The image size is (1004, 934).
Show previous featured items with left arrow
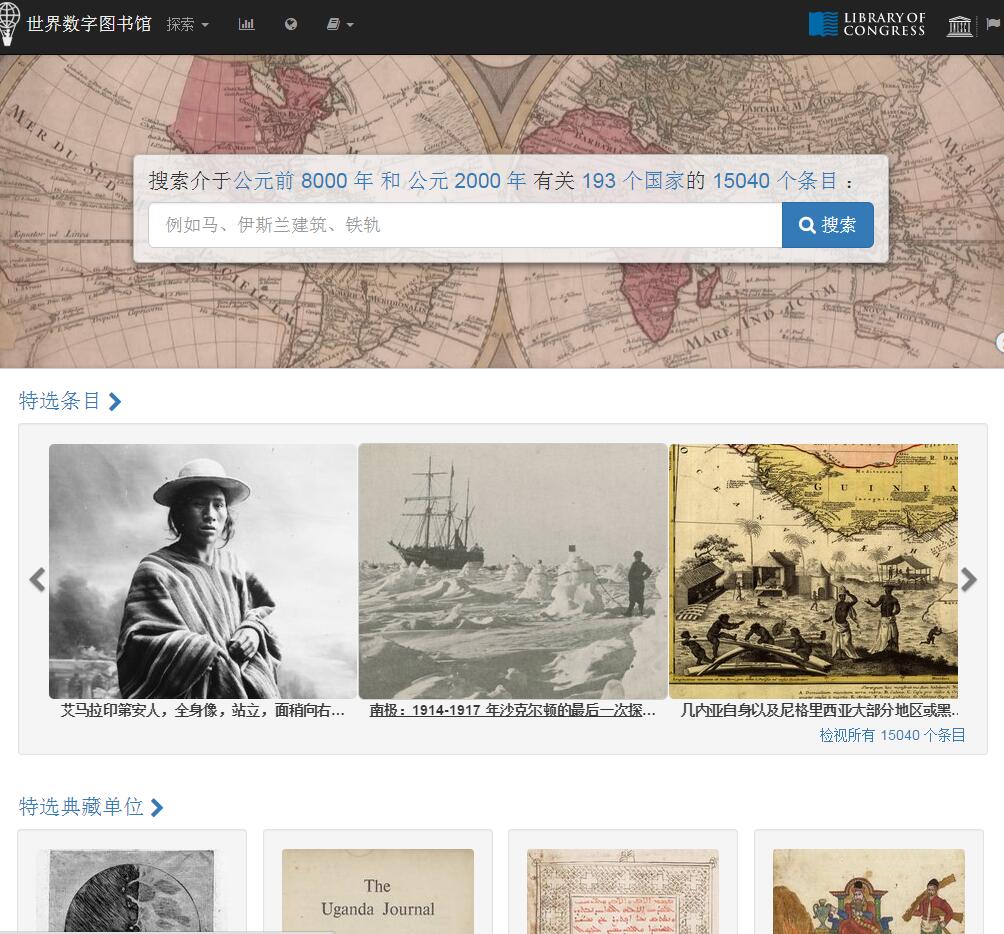point(37,579)
